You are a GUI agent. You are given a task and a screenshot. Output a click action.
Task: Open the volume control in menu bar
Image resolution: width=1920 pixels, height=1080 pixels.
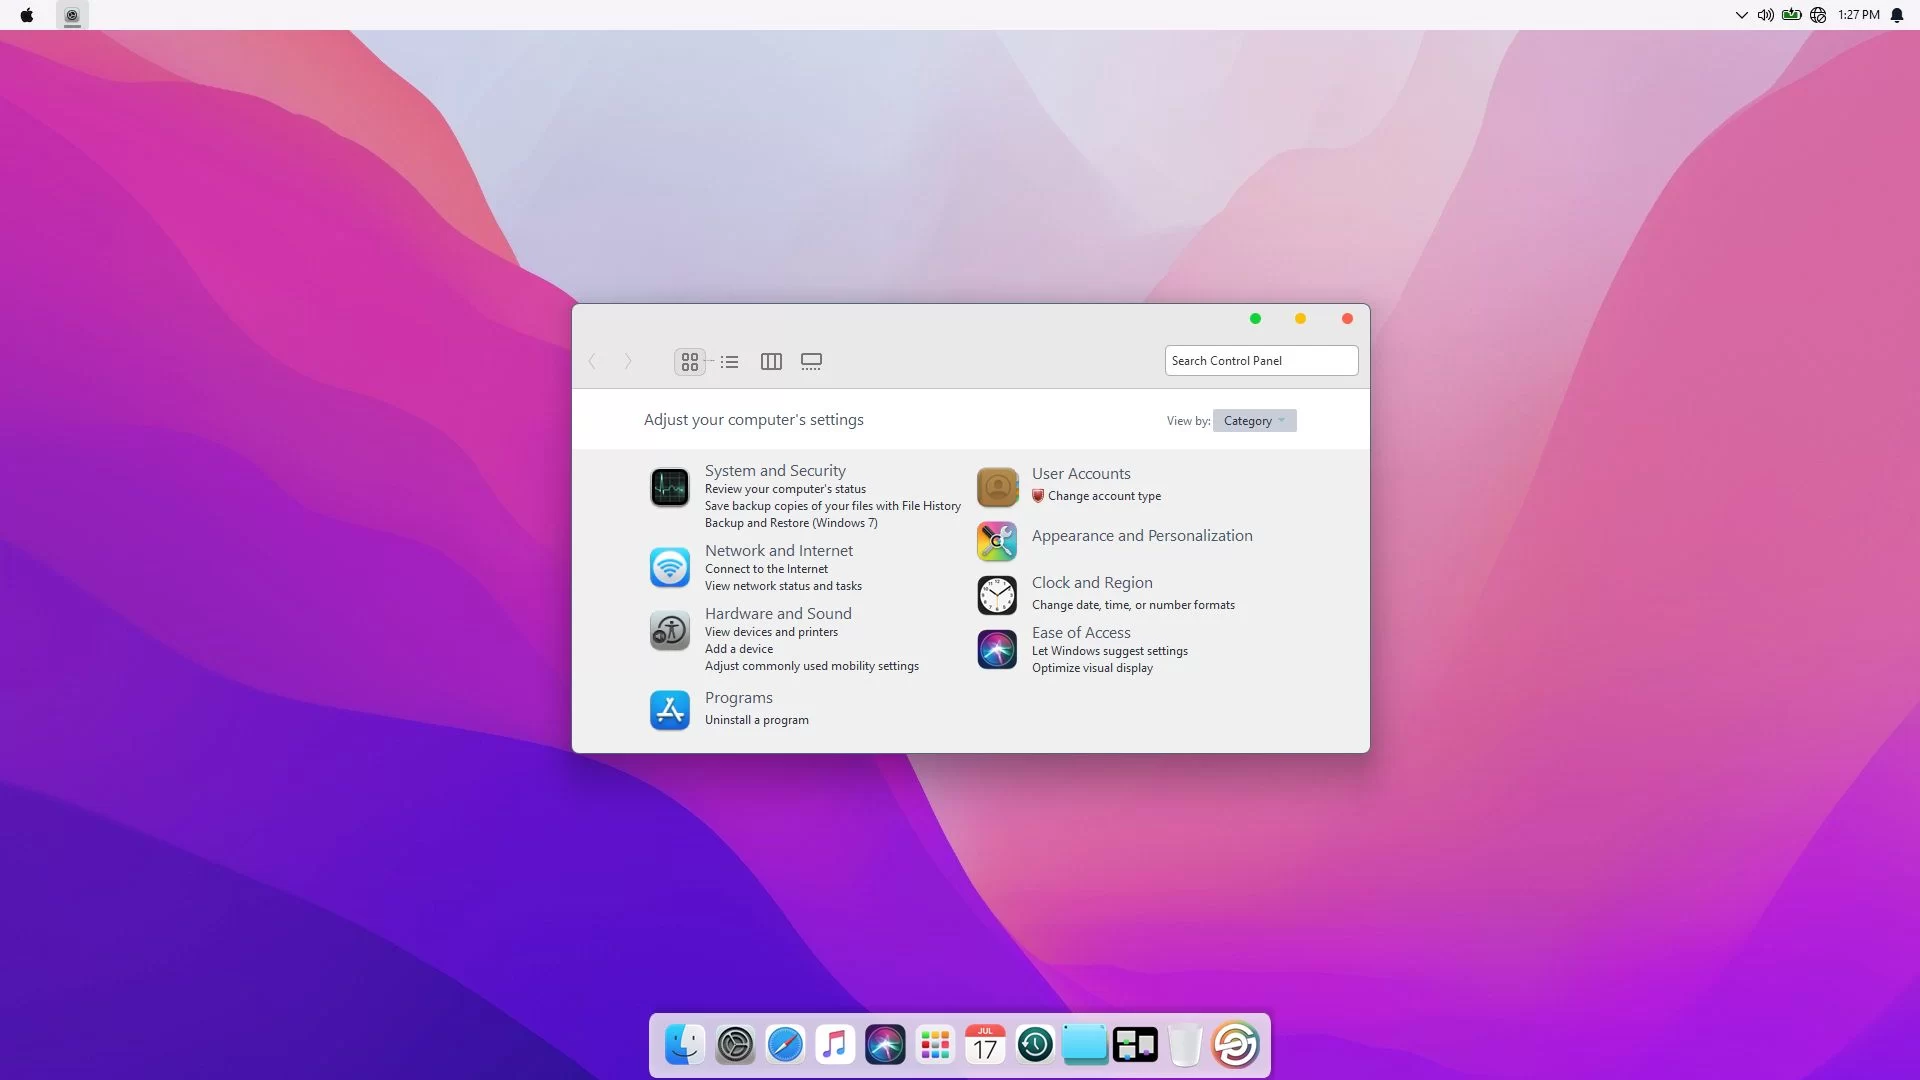click(1765, 15)
